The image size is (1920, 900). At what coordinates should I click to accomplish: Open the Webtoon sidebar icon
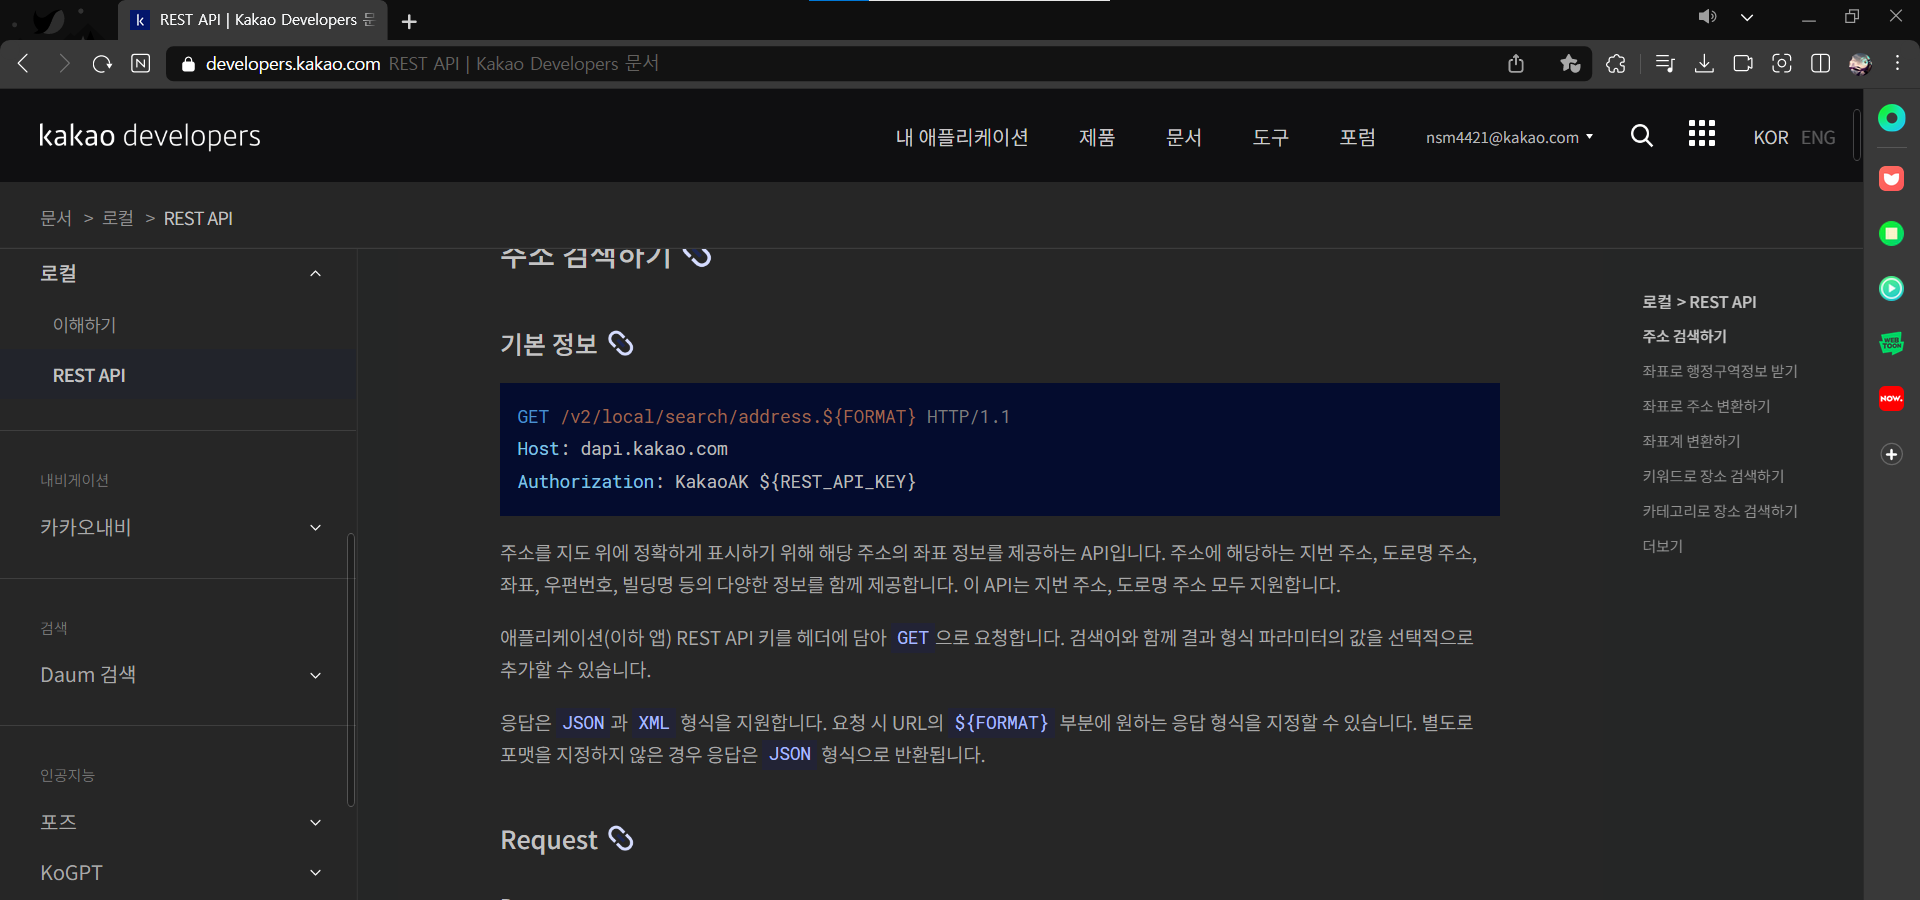click(x=1891, y=343)
